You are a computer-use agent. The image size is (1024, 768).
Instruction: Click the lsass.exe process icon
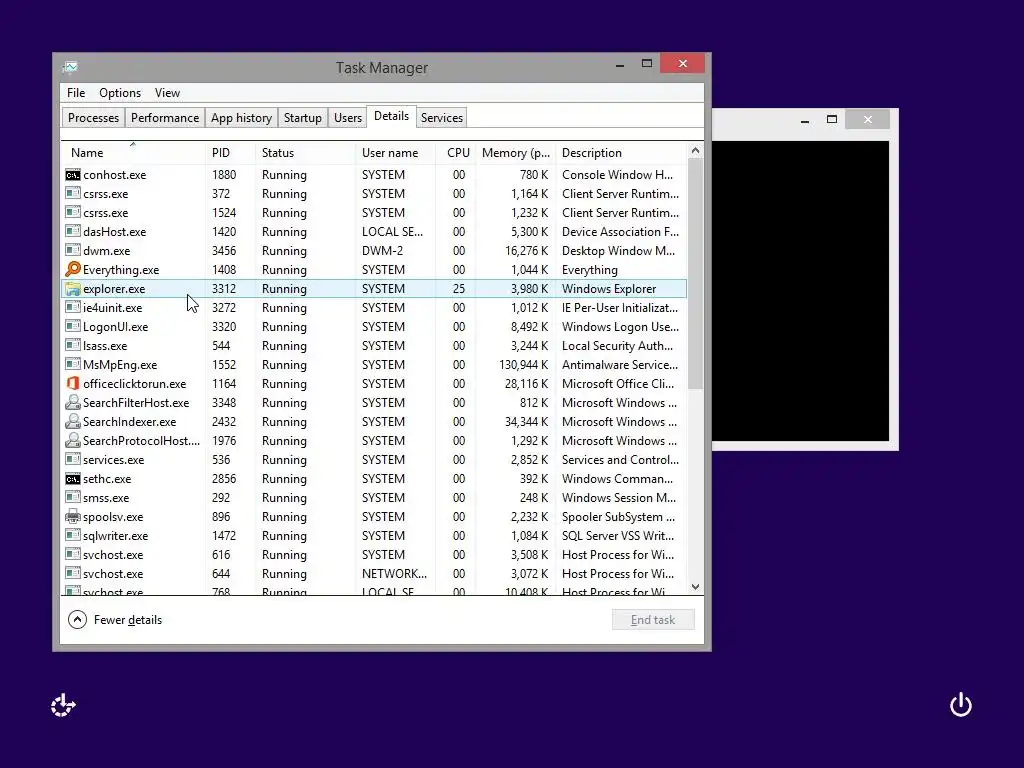(x=72, y=345)
